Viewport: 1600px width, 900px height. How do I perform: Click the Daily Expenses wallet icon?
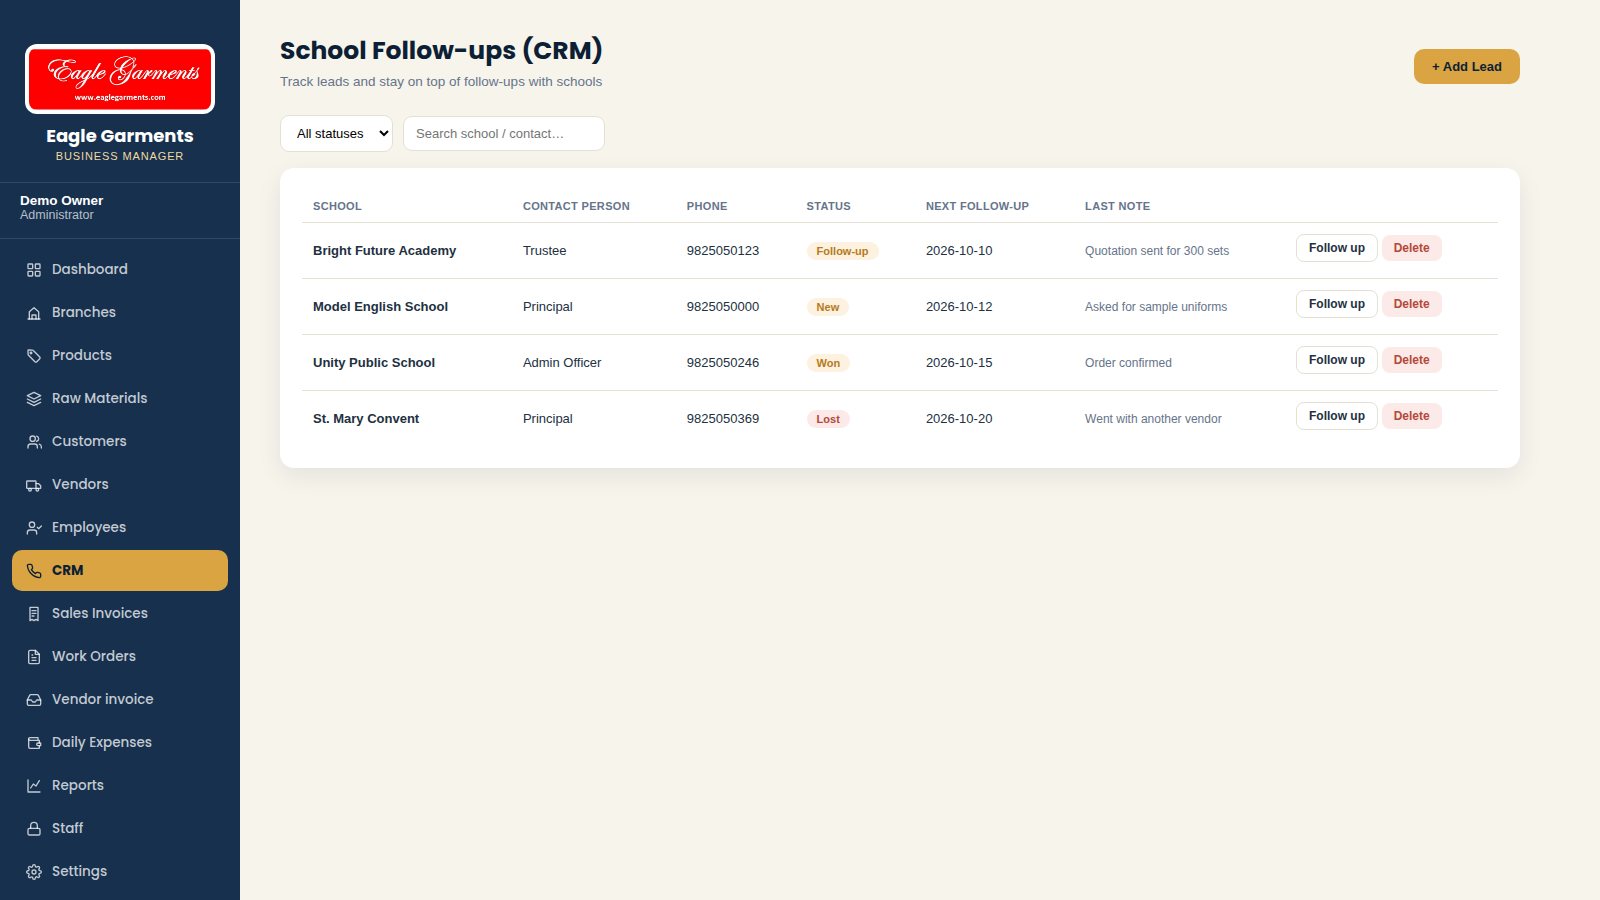[34, 743]
